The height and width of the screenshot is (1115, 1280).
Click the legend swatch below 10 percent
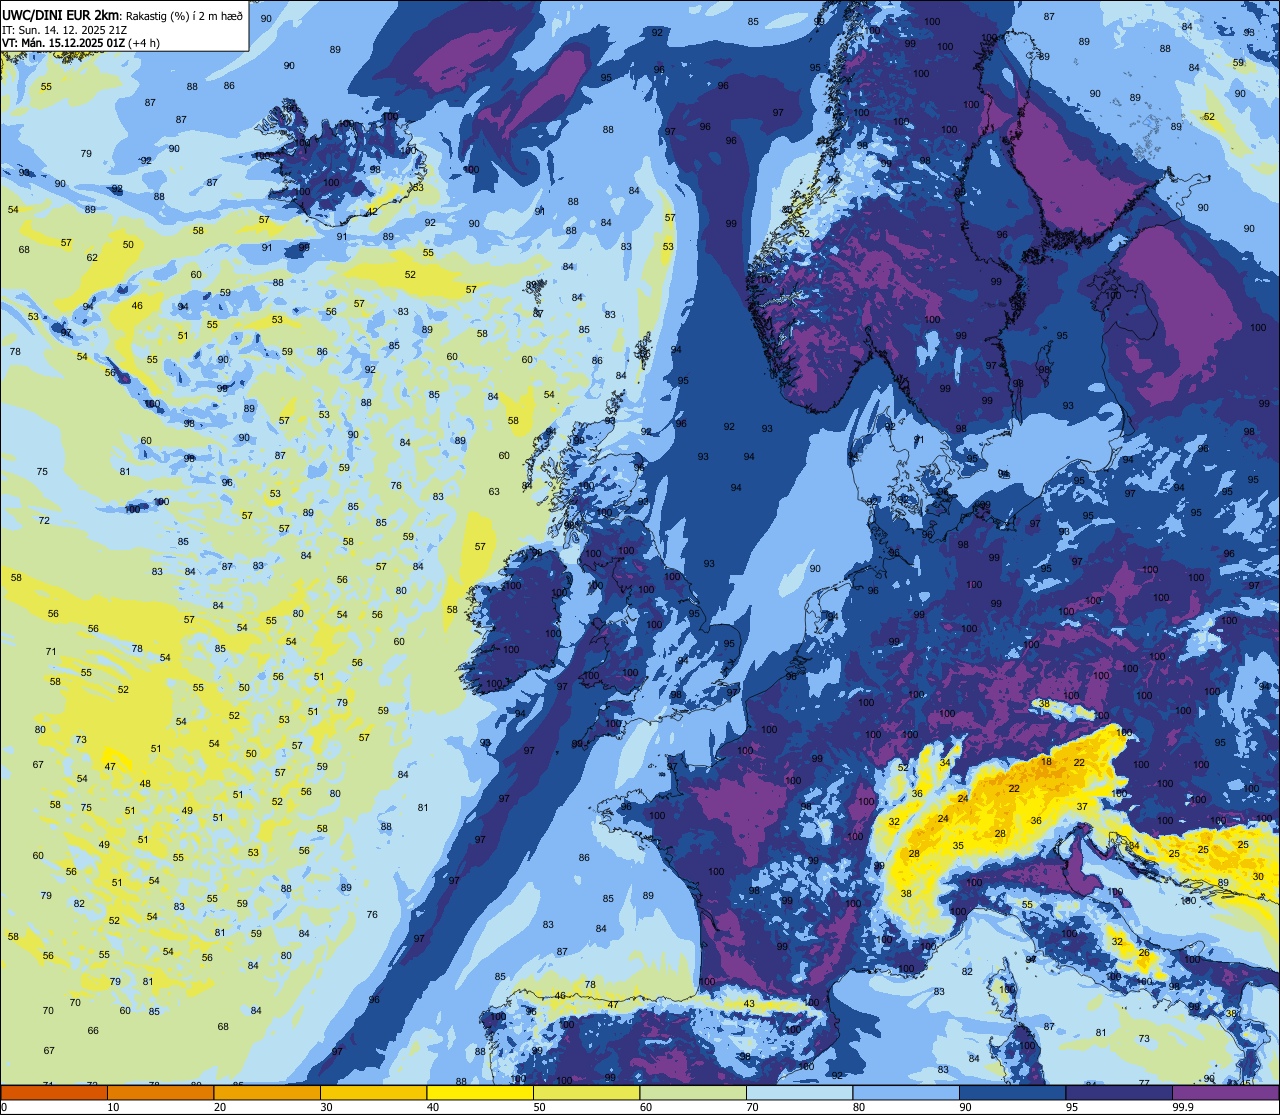54,1093
